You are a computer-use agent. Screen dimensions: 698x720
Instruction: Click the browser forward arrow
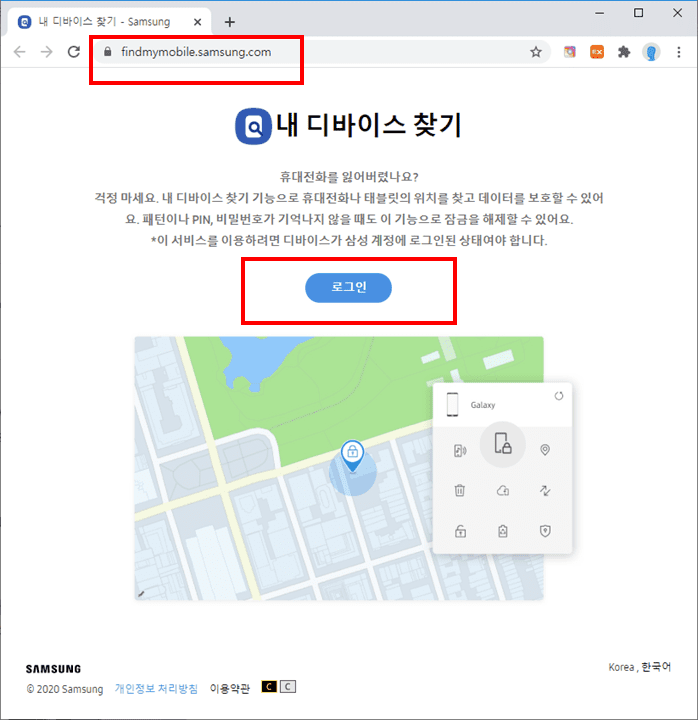tap(46, 52)
